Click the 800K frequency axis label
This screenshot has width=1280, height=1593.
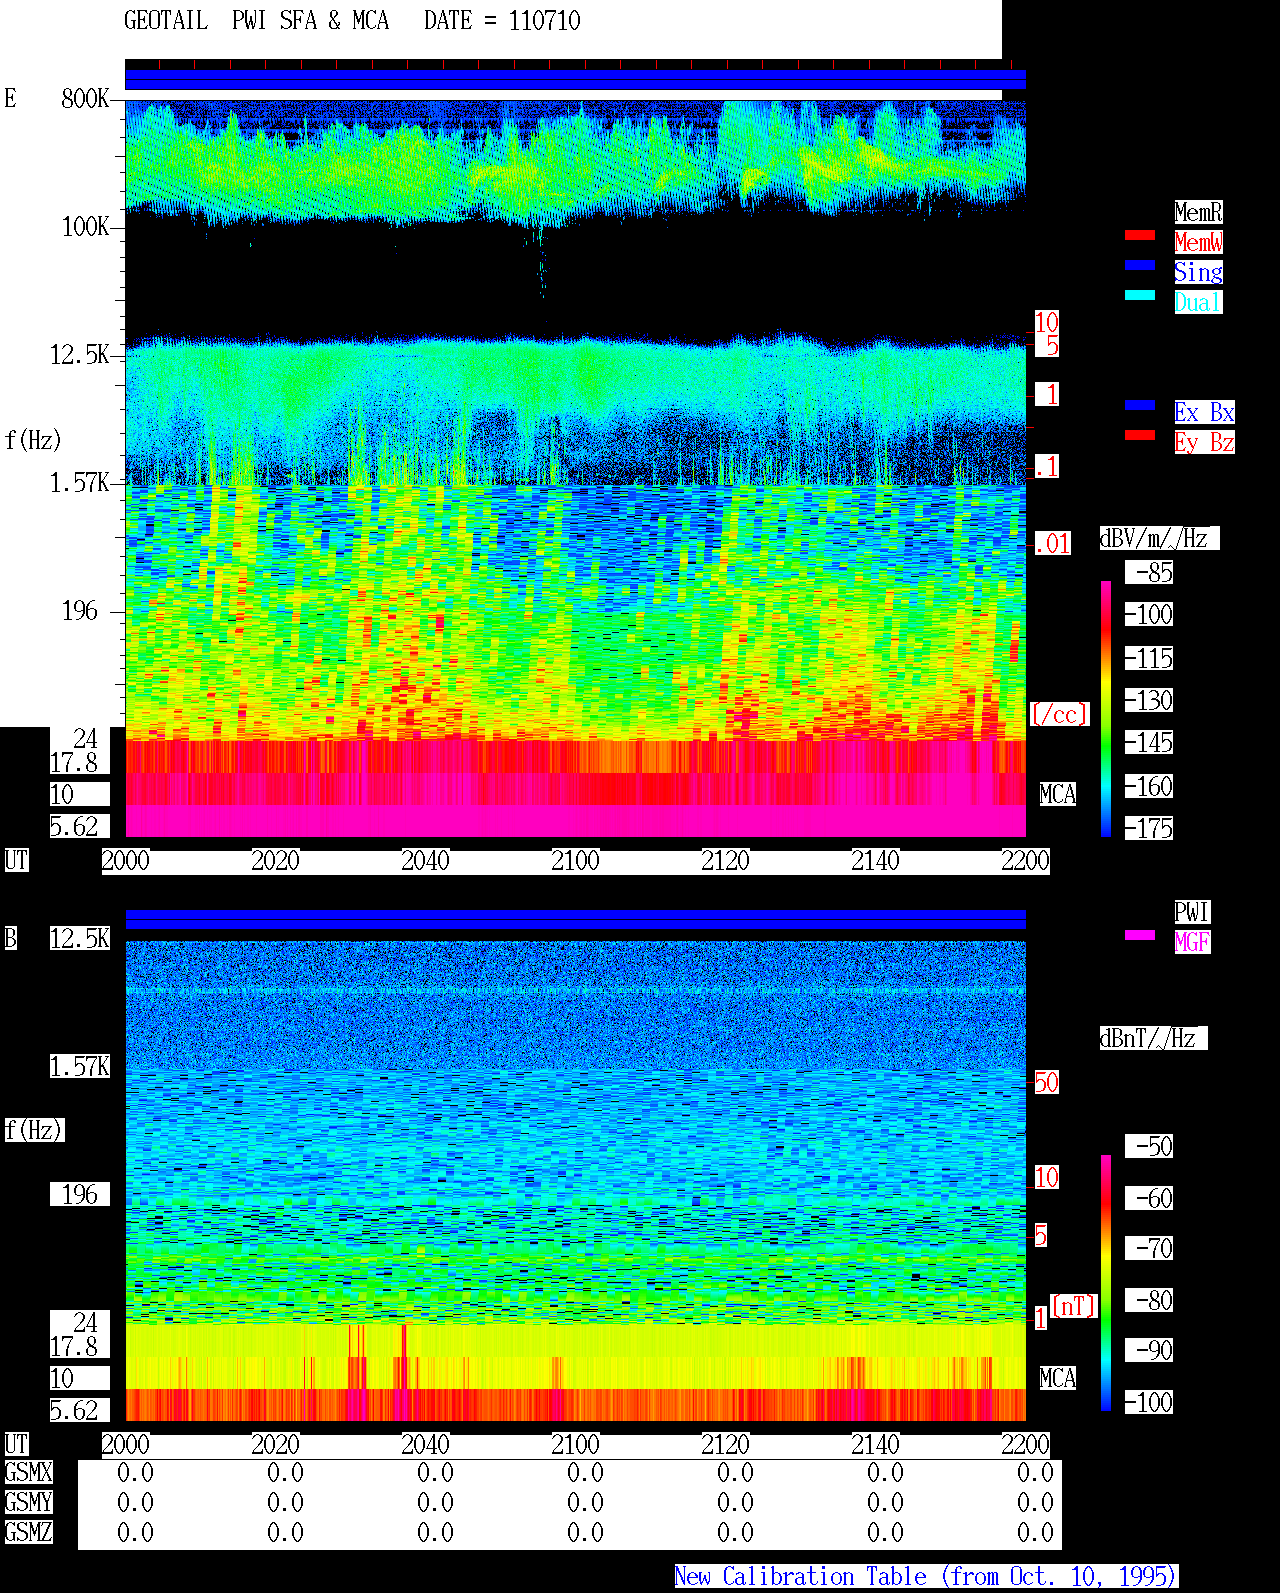pyautogui.click(x=85, y=98)
